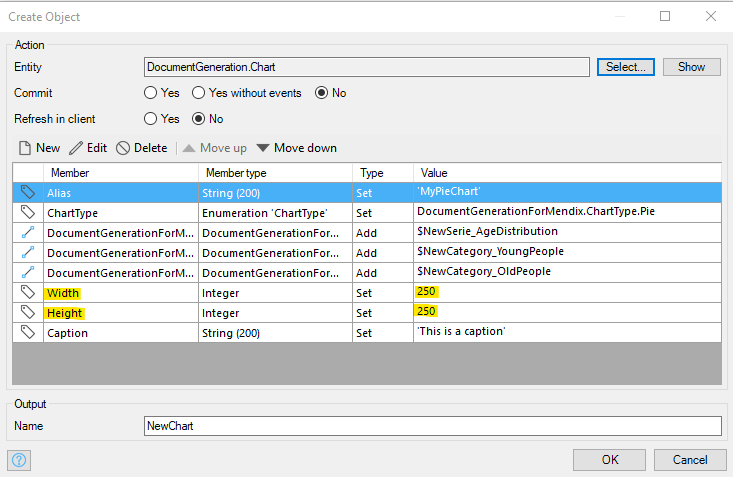This screenshot has width=733, height=477.
Task: Move selected member down
Action: coord(296,148)
